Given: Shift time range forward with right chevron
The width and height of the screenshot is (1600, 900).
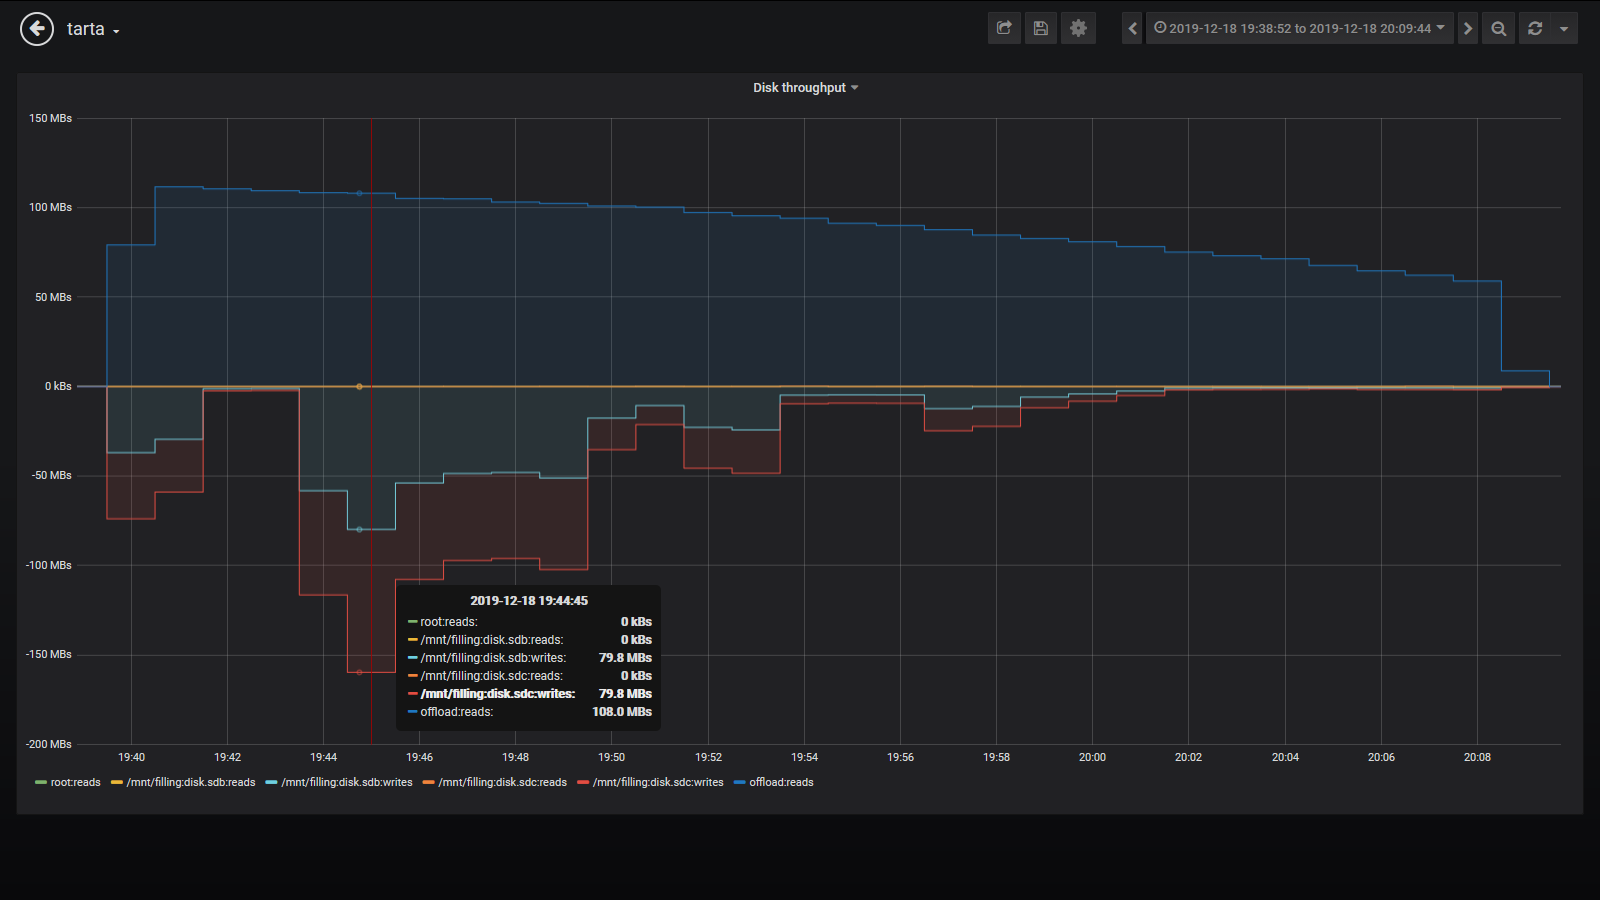Looking at the screenshot, I should [1467, 28].
